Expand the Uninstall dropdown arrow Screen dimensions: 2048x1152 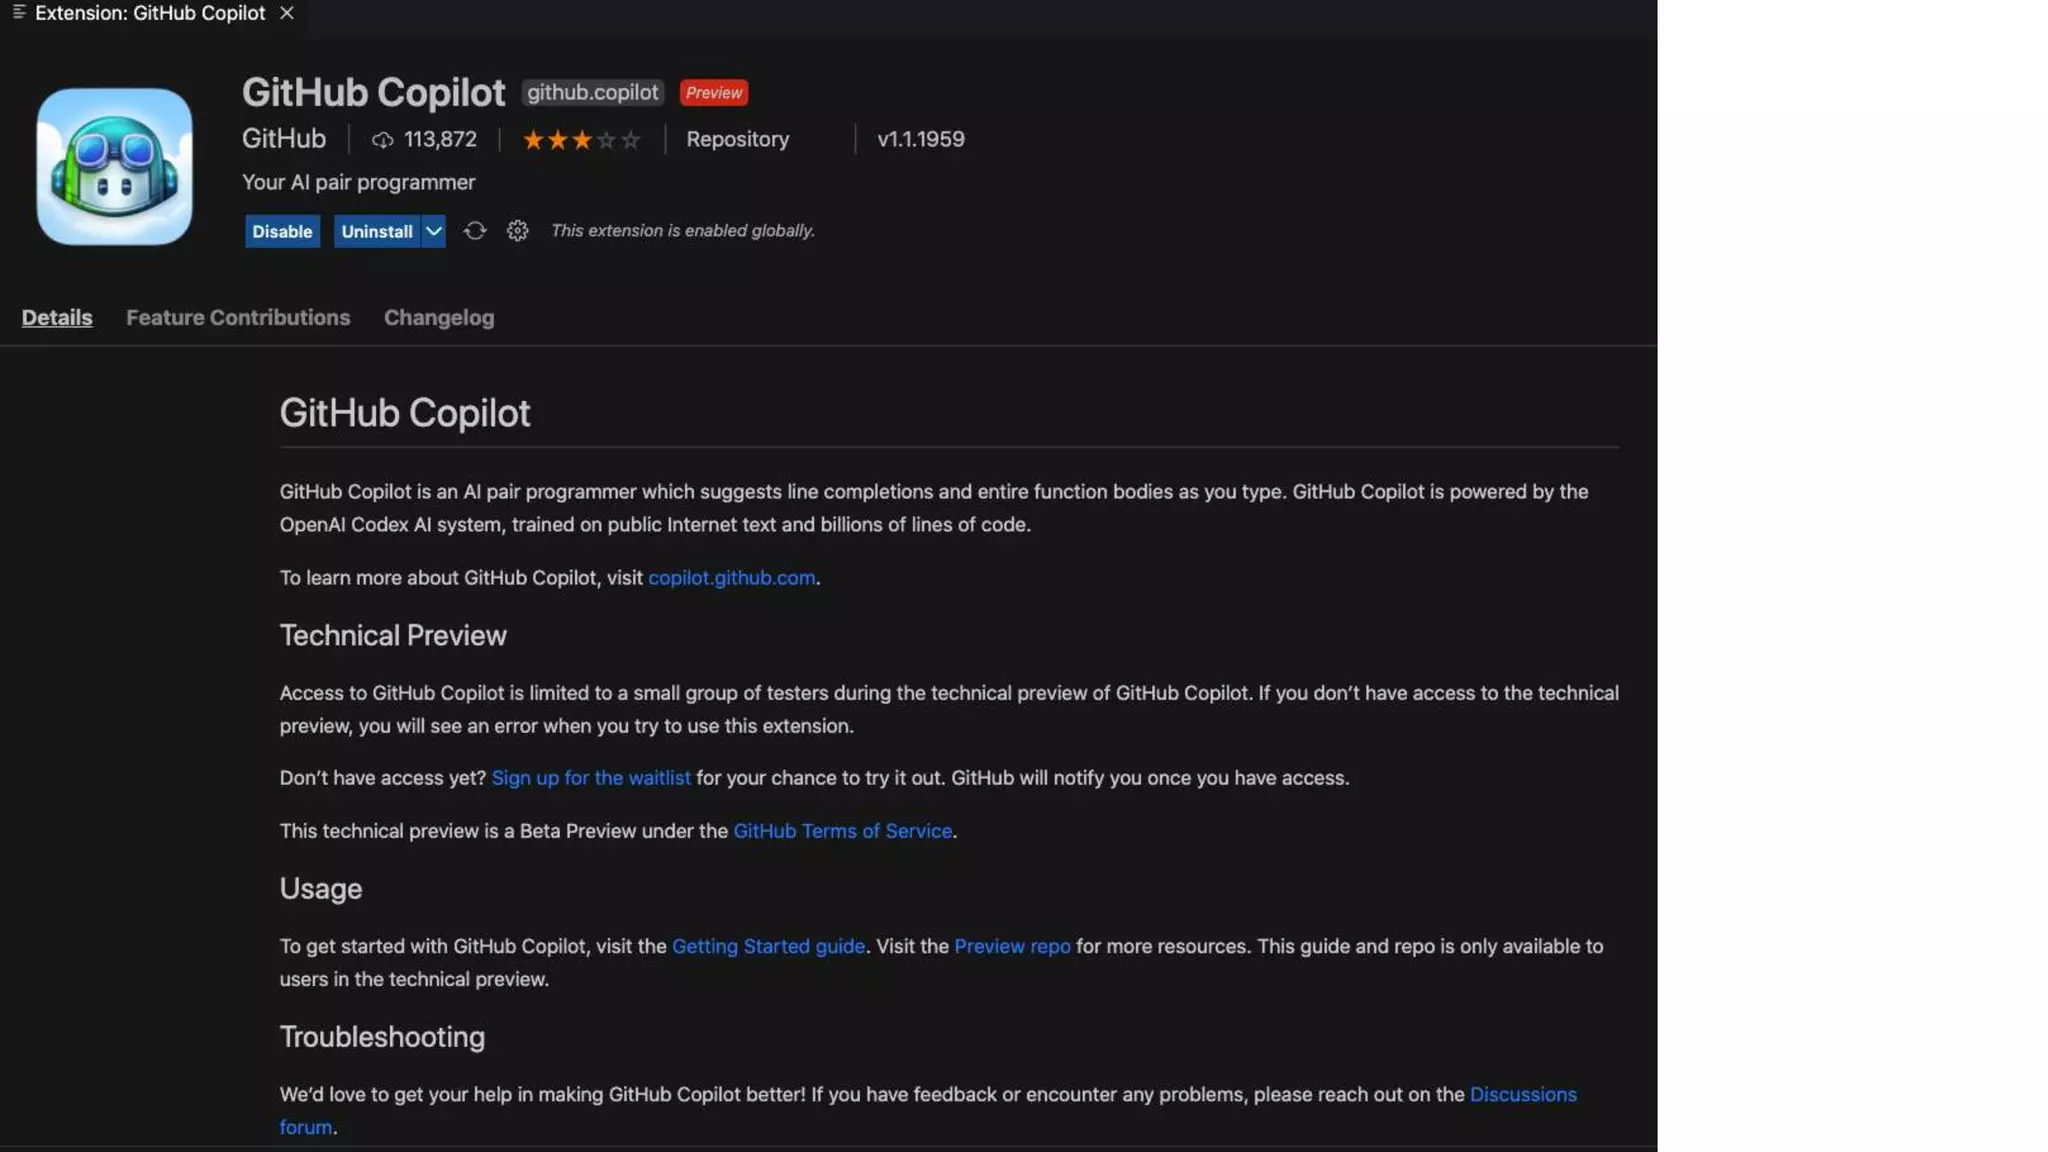point(433,231)
